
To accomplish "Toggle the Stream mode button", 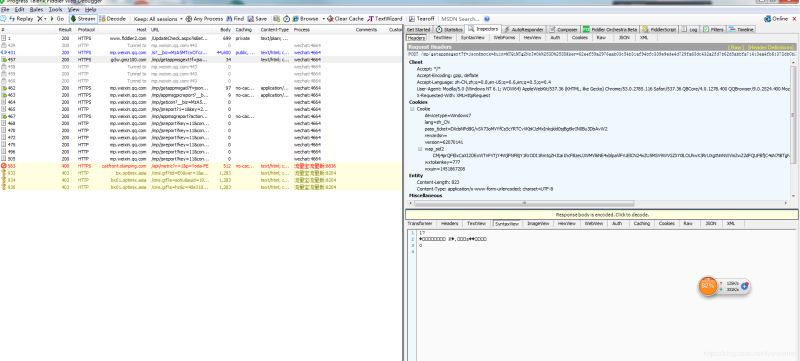I will coord(83,19).
